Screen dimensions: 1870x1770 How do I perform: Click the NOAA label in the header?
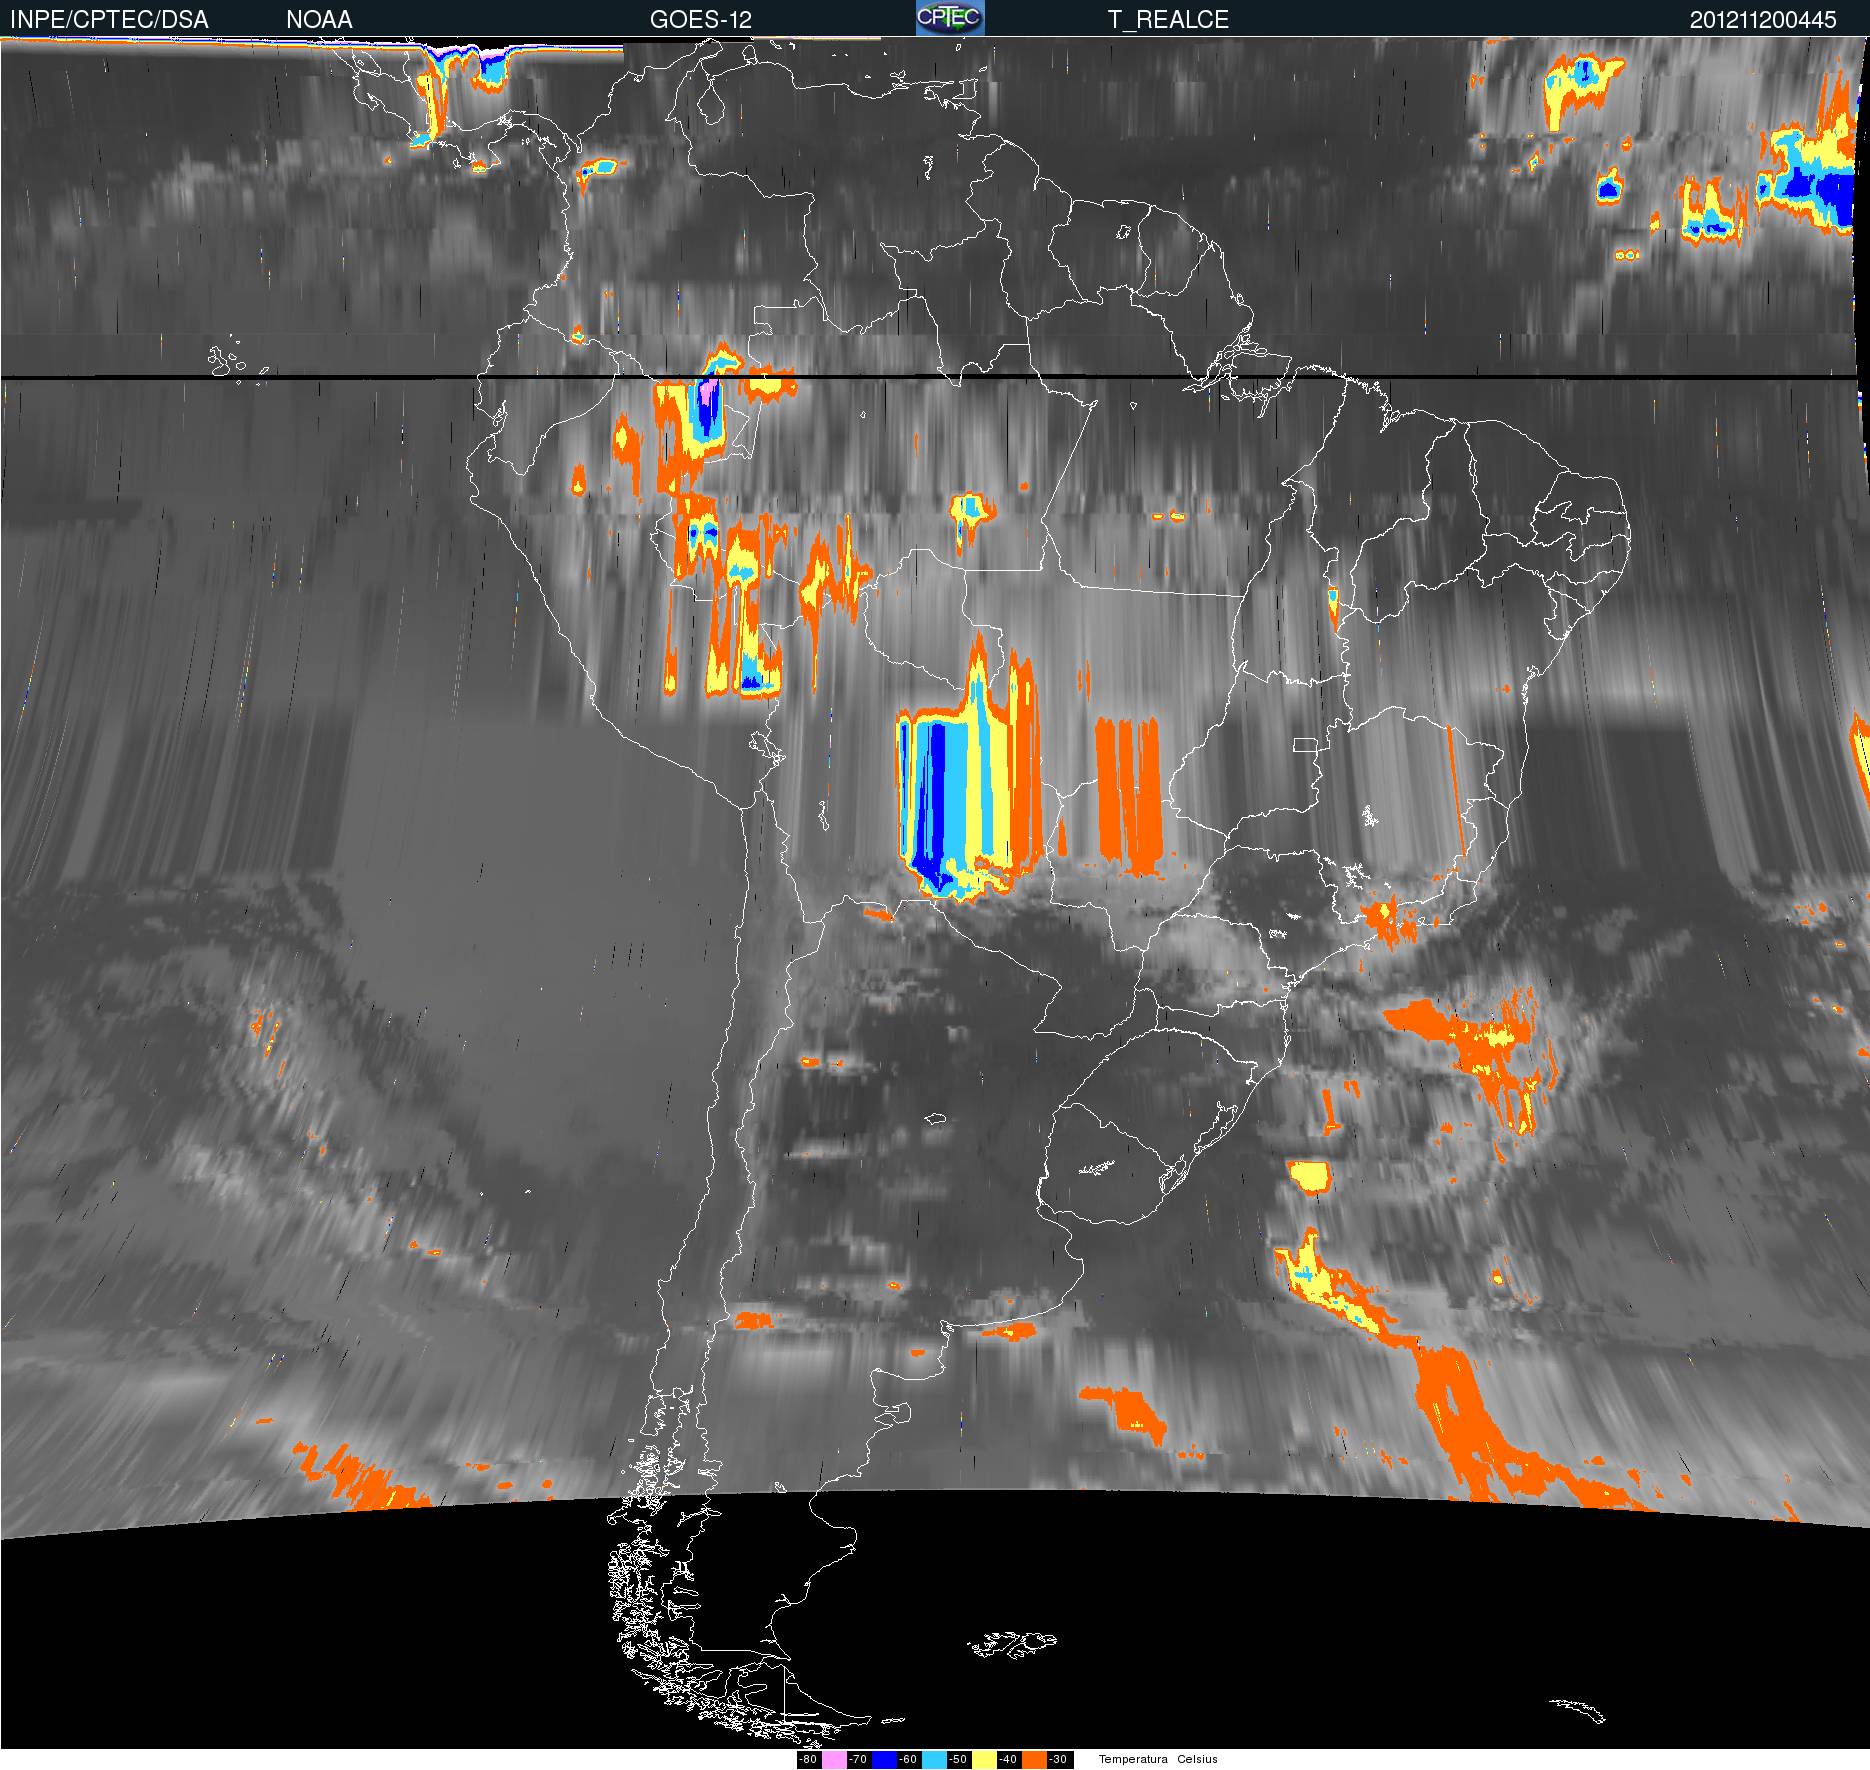[319, 20]
